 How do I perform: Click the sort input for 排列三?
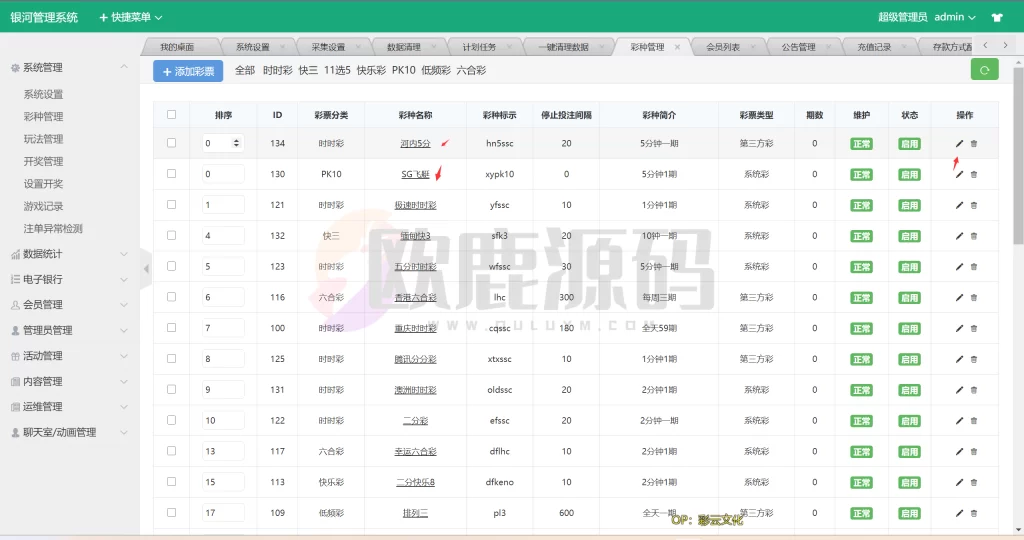coord(223,513)
